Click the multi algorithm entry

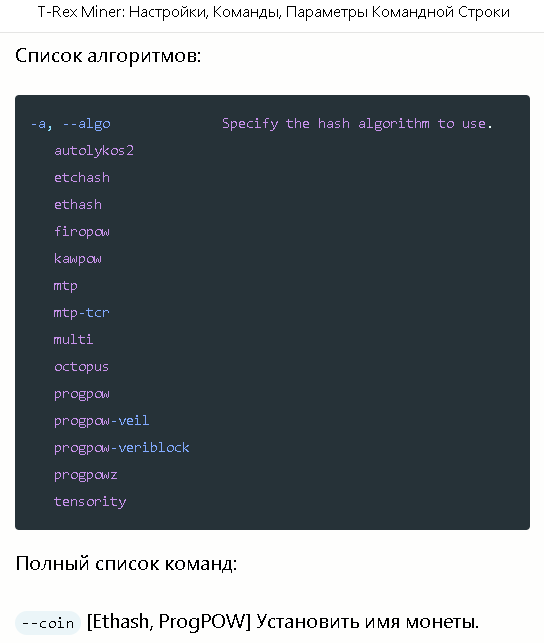73,340
